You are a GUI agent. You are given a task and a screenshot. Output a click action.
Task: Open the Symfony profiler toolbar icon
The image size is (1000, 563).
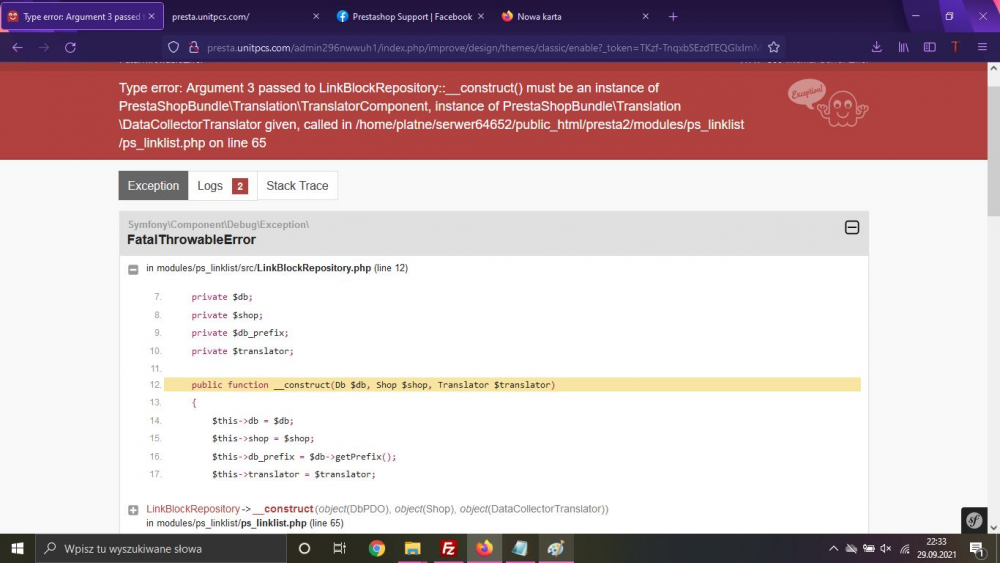(x=974, y=520)
